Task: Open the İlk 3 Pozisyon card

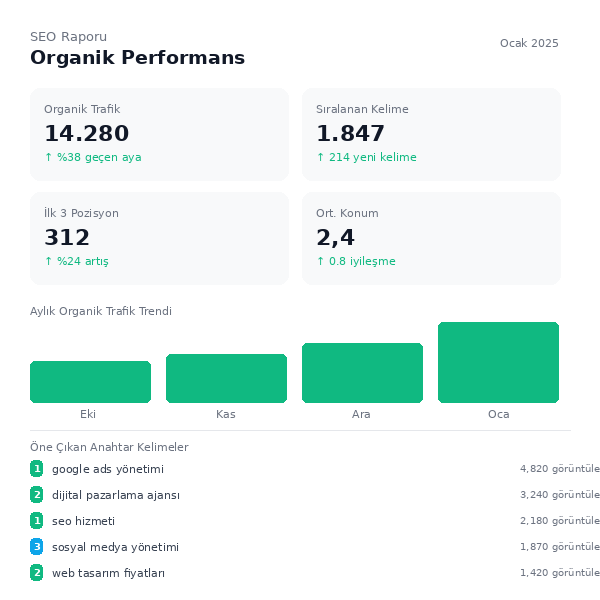Action: pyautogui.click(x=159, y=239)
